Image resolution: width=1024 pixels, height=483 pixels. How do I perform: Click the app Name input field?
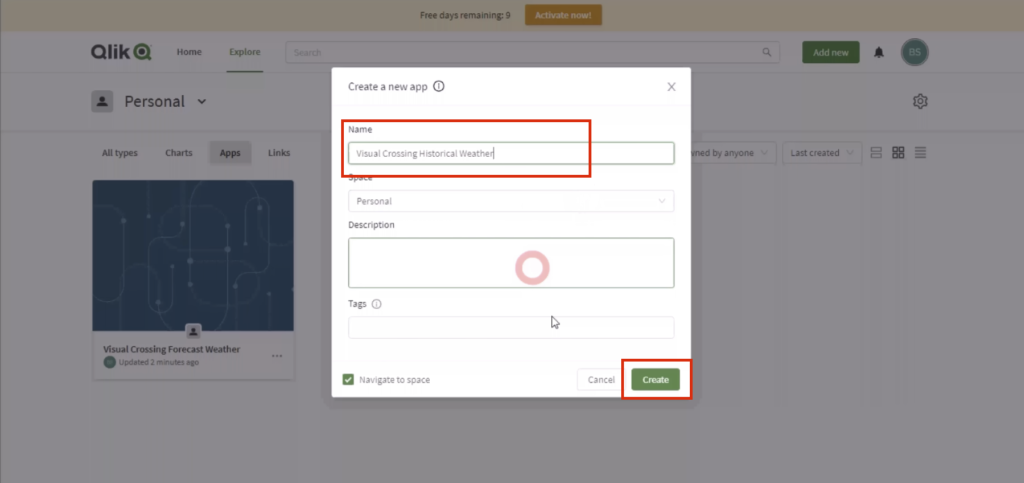point(511,153)
